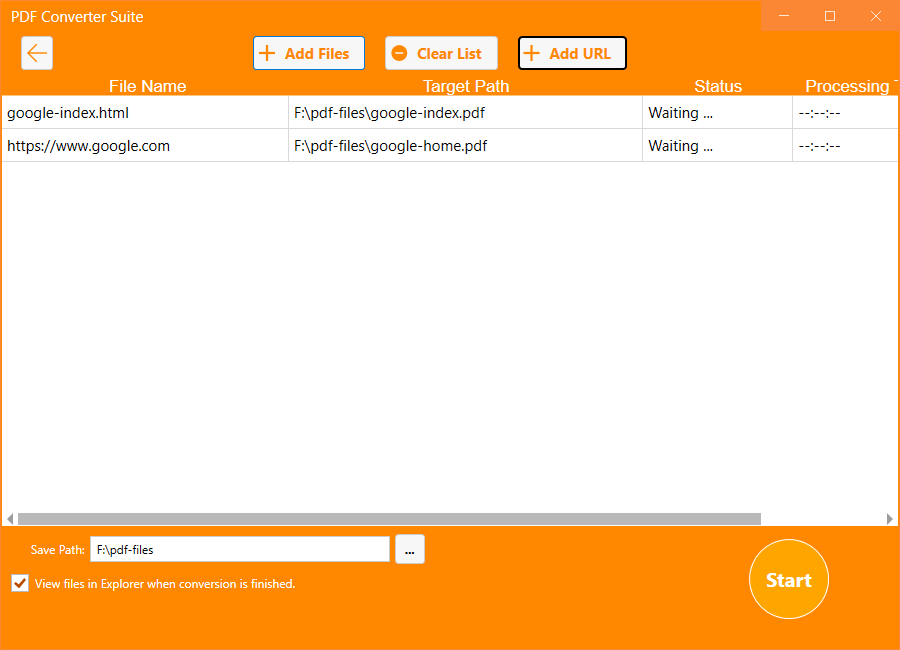Screen dimensions: 900x650
Task: Click the plus icon on Add URL
Action: (x=531, y=53)
